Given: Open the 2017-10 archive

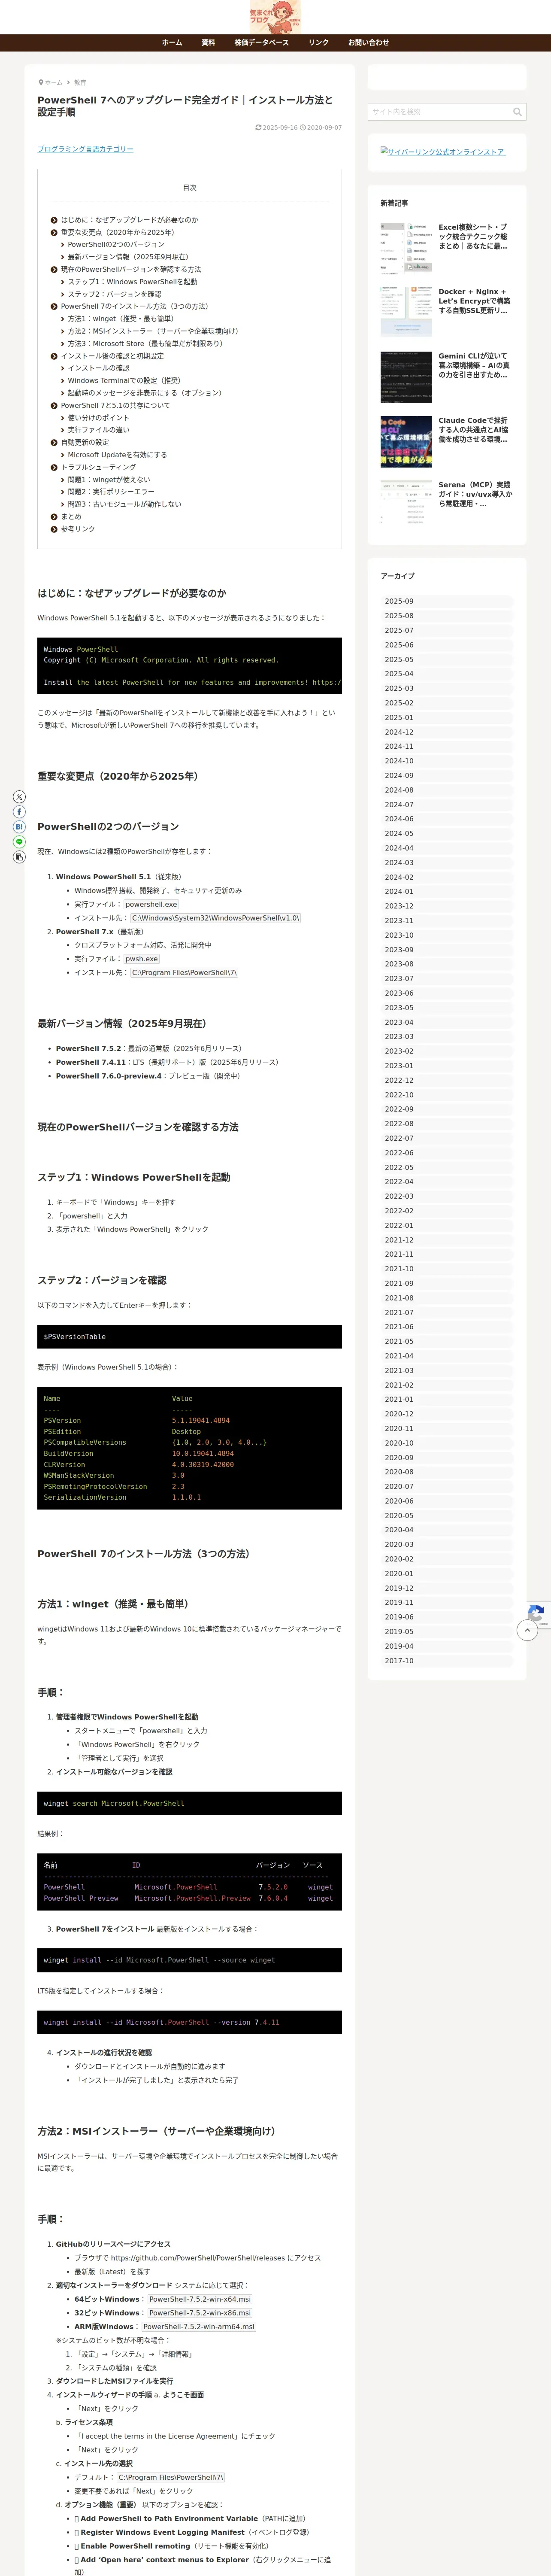Looking at the screenshot, I should pos(447,1661).
